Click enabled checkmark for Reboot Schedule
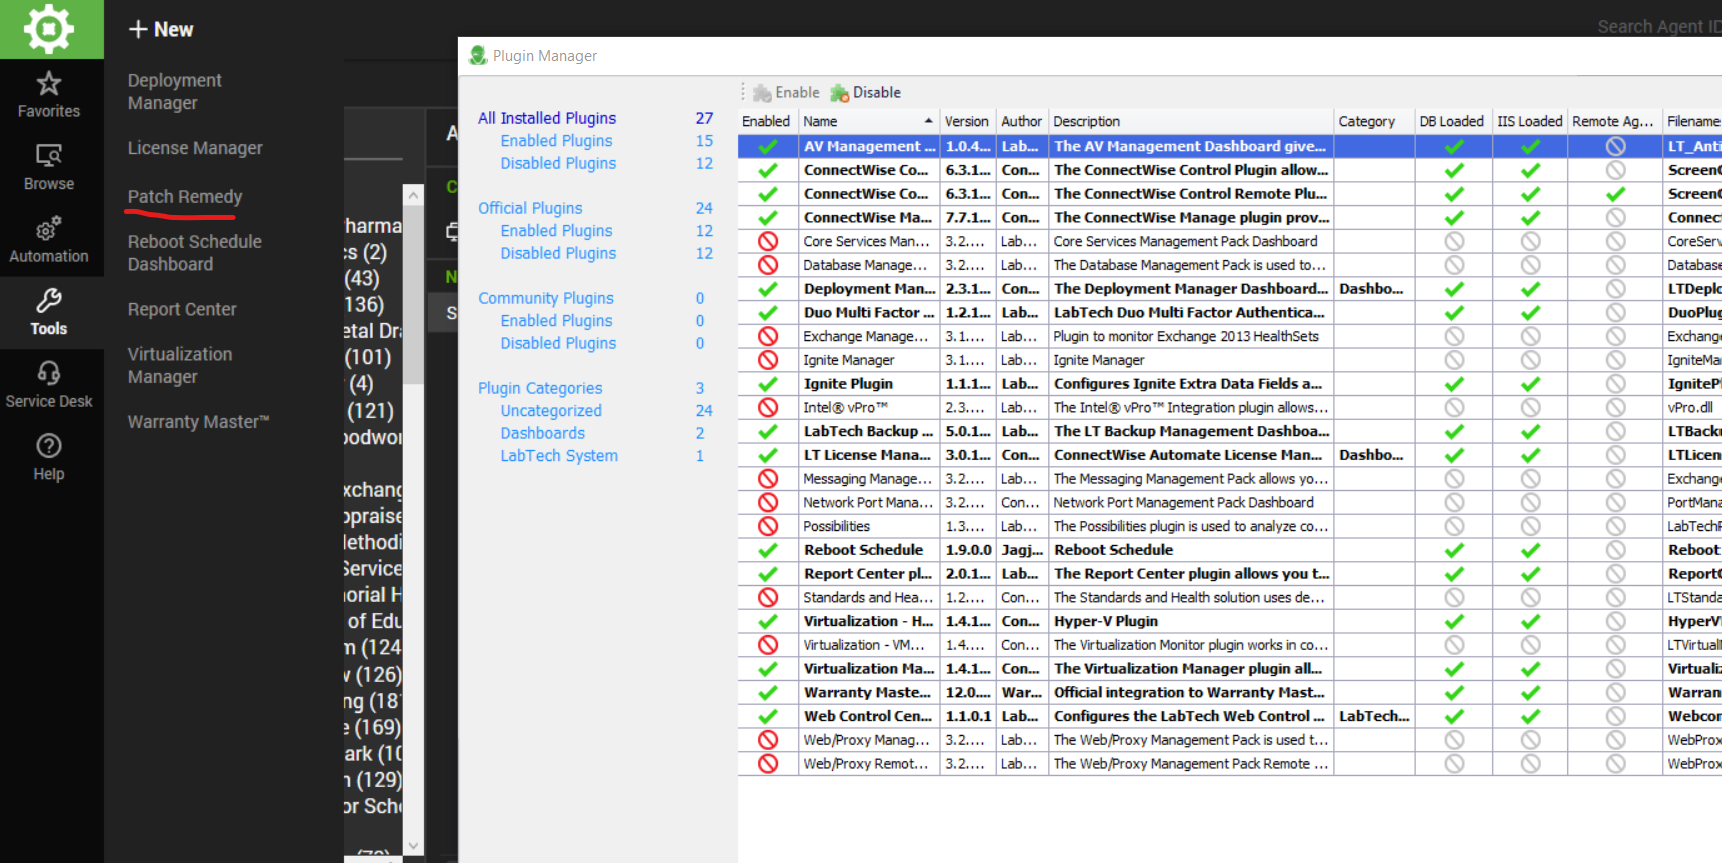The width and height of the screenshot is (1722, 863). [768, 550]
